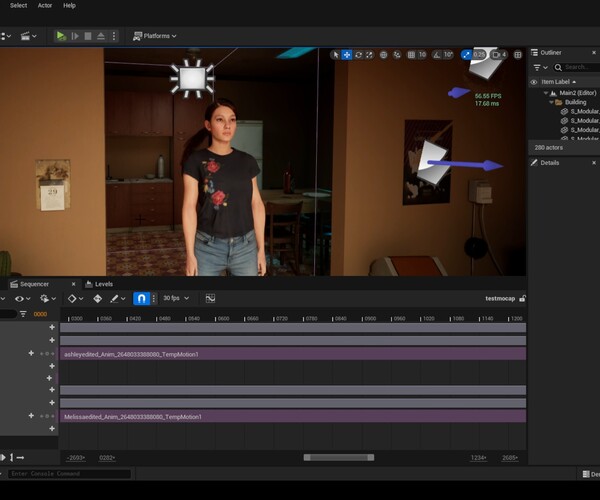600x500 pixels.
Task: Open snap options three-dot menu beside magnet
Action: pyautogui.click(x=154, y=298)
